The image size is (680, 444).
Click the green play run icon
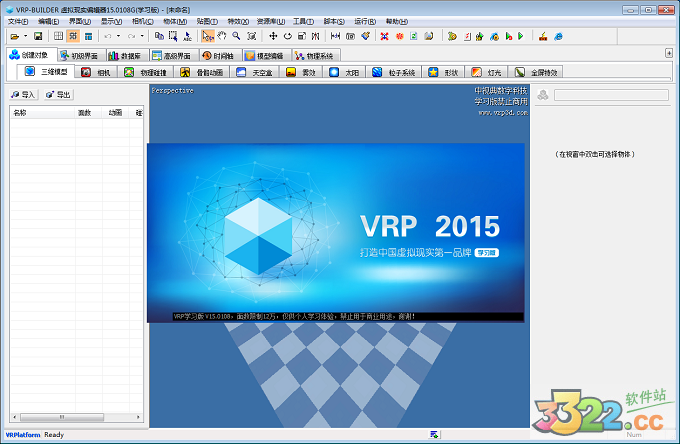coord(521,36)
